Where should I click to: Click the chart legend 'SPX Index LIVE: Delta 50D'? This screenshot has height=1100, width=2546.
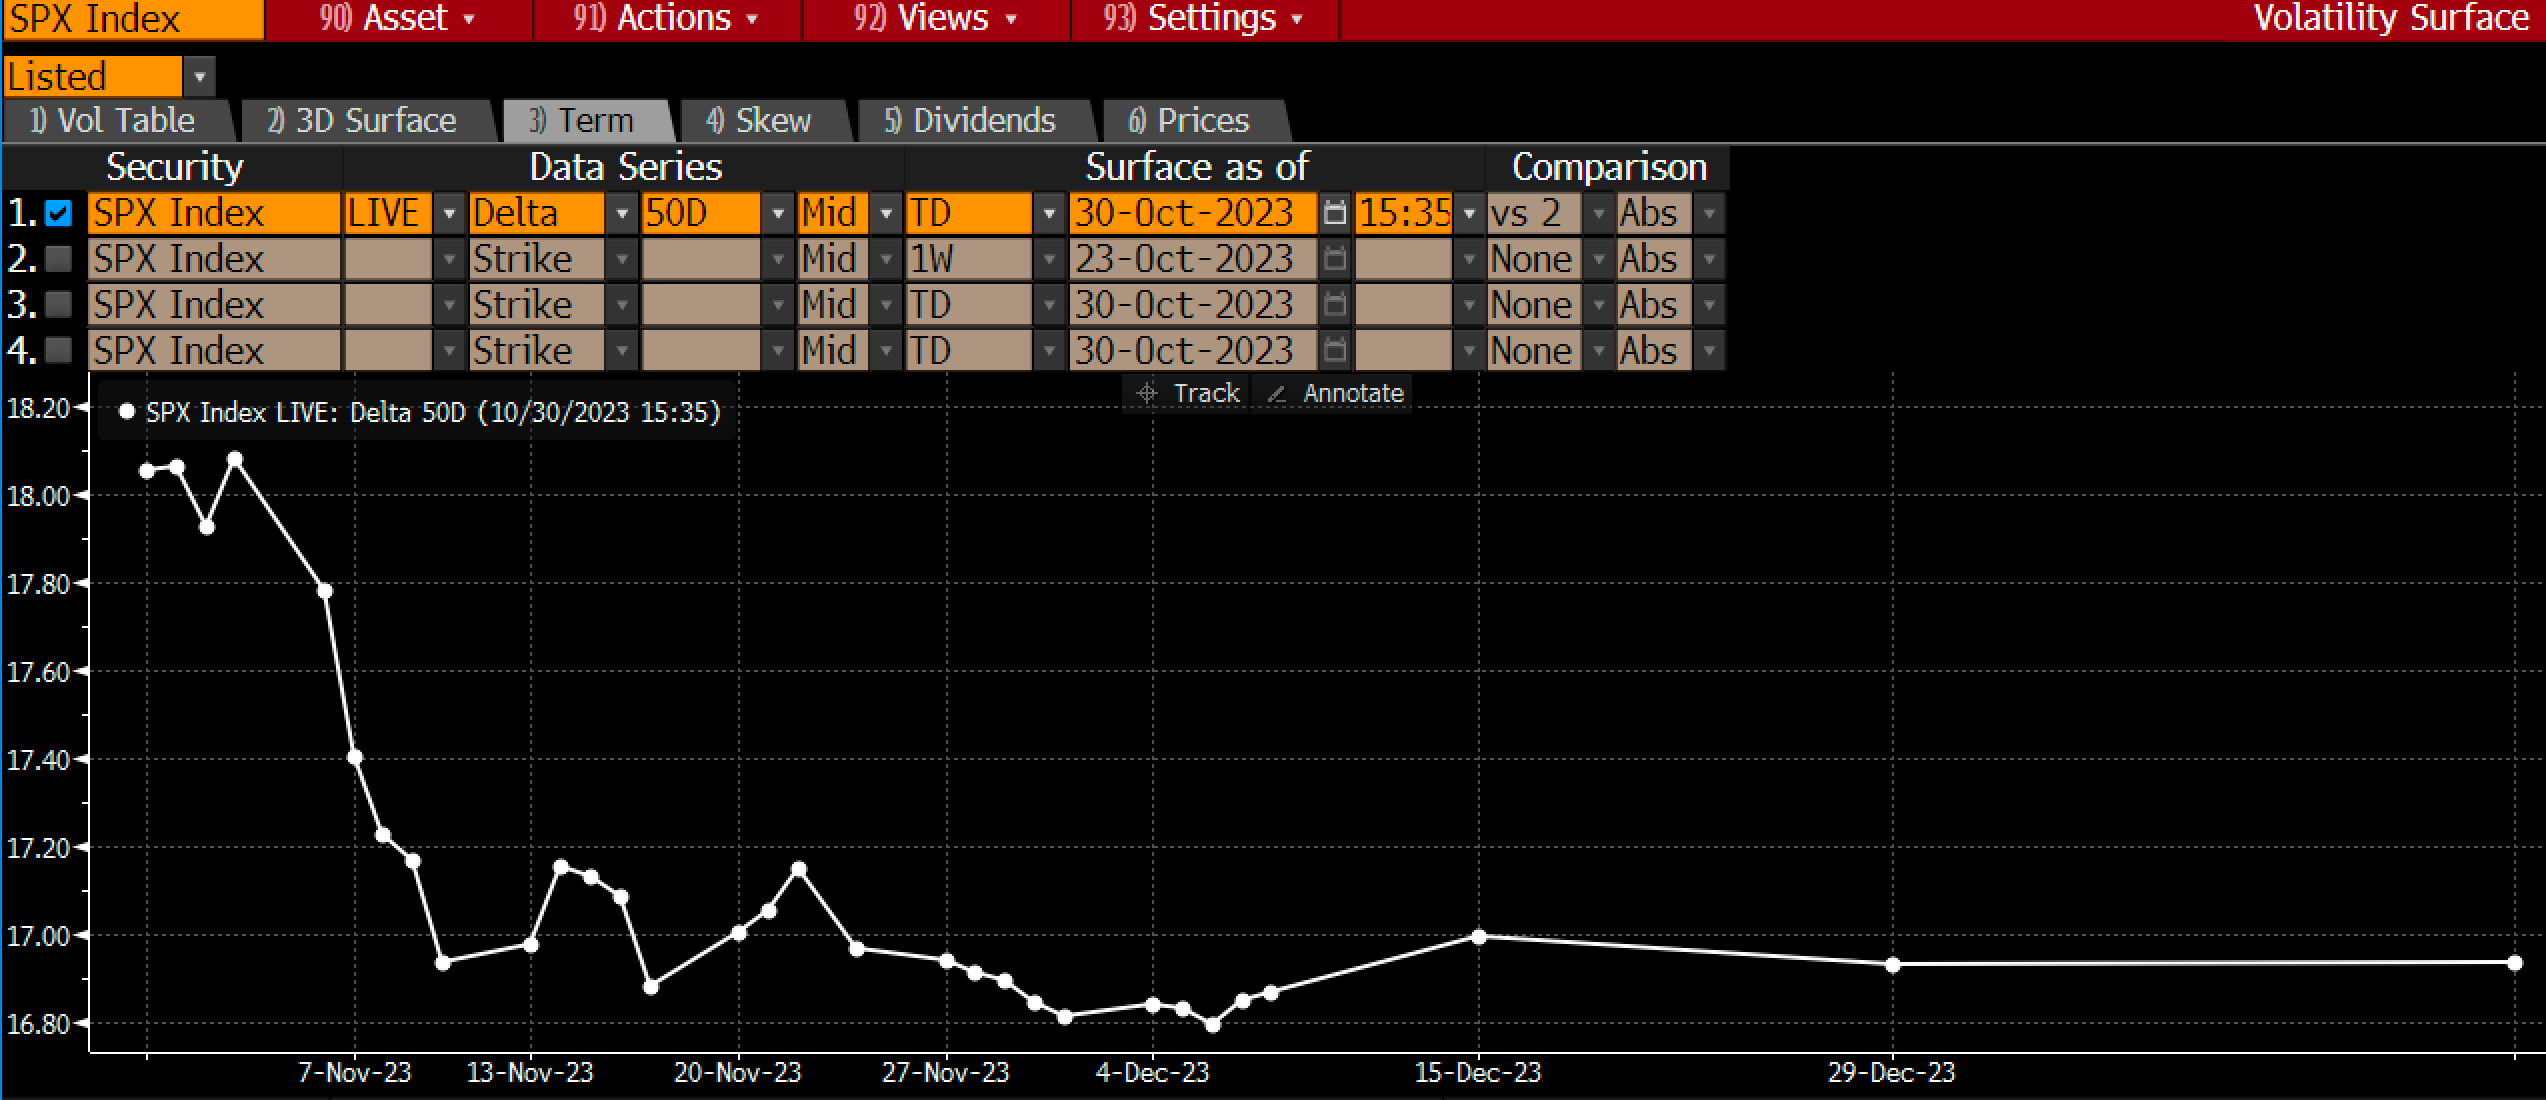[420, 412]
